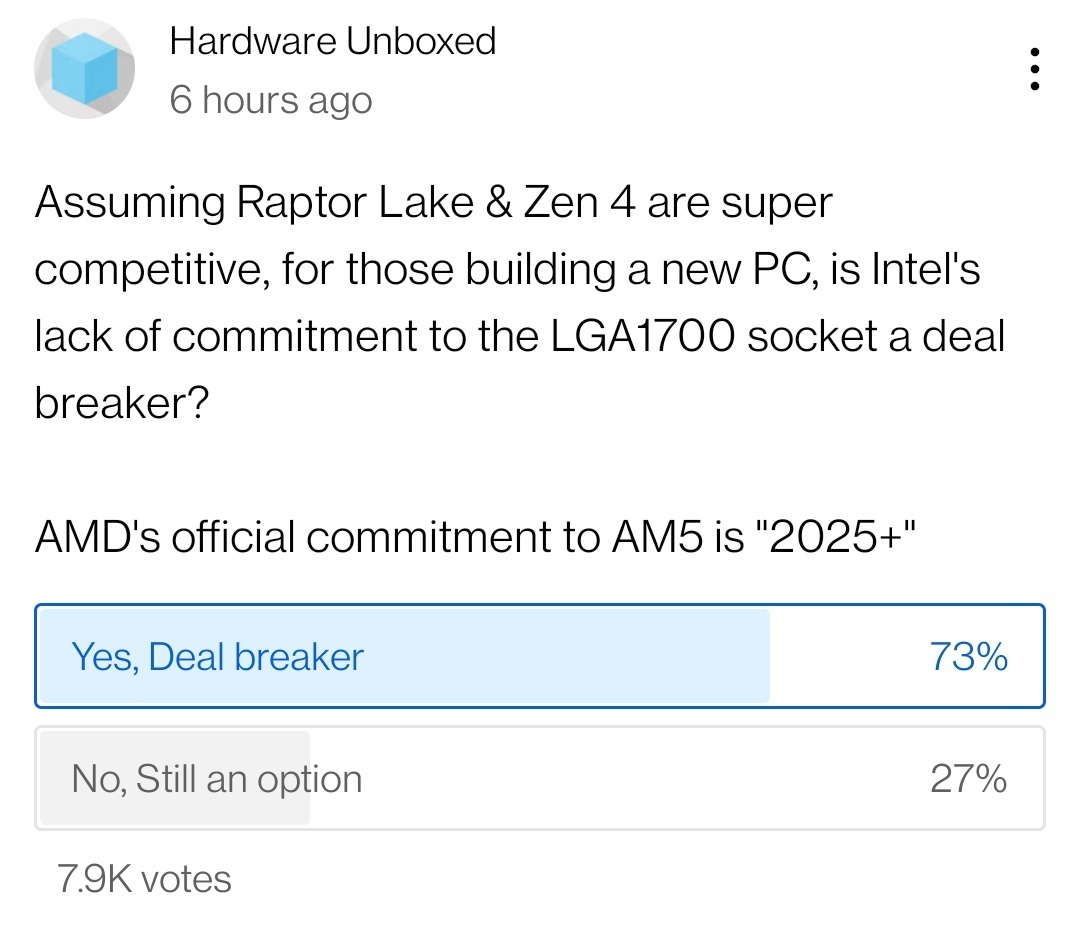1080x931 pixels.
Task: Click the blue filled bar of the Yes option
Action: pos(405,656)
